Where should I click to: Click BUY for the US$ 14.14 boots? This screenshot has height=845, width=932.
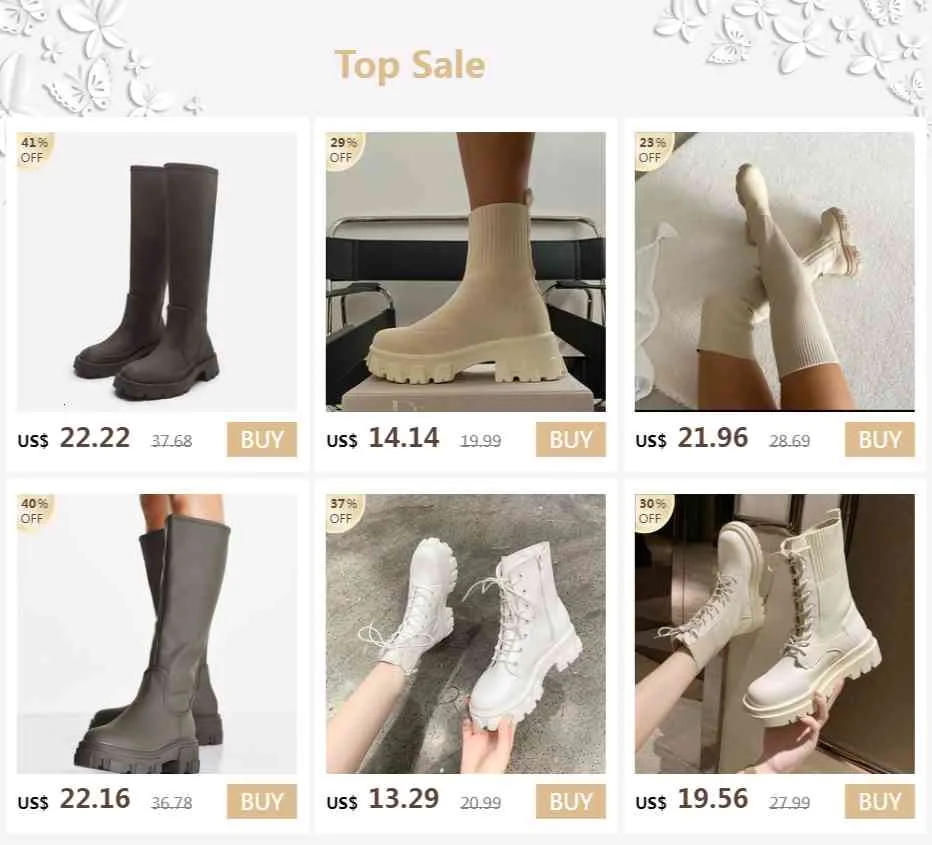(571, 440)
